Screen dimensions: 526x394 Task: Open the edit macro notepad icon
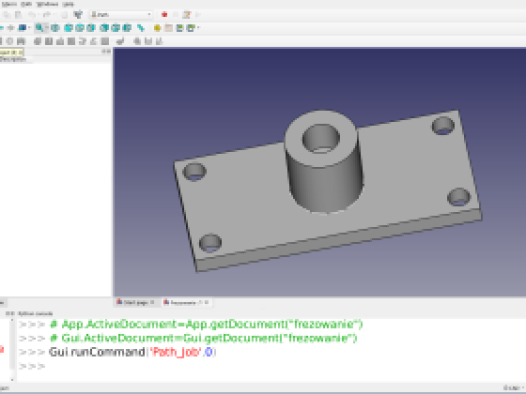(187, 15)
